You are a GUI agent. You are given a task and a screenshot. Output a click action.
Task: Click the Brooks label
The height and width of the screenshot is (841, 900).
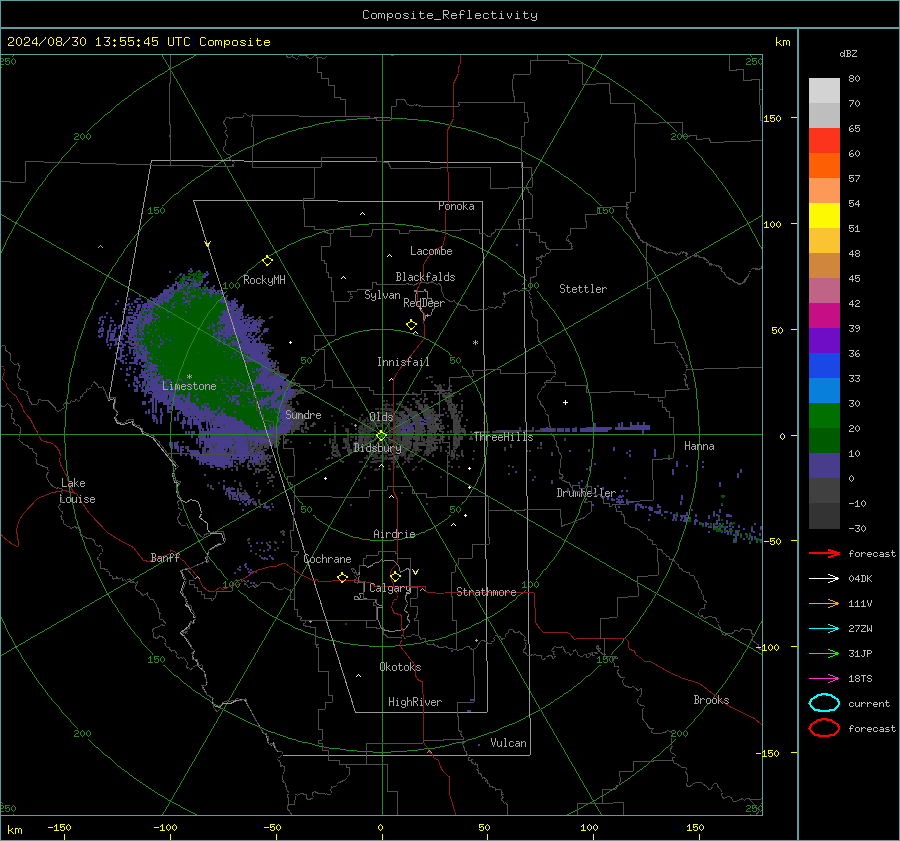click(x=711, y=700)
